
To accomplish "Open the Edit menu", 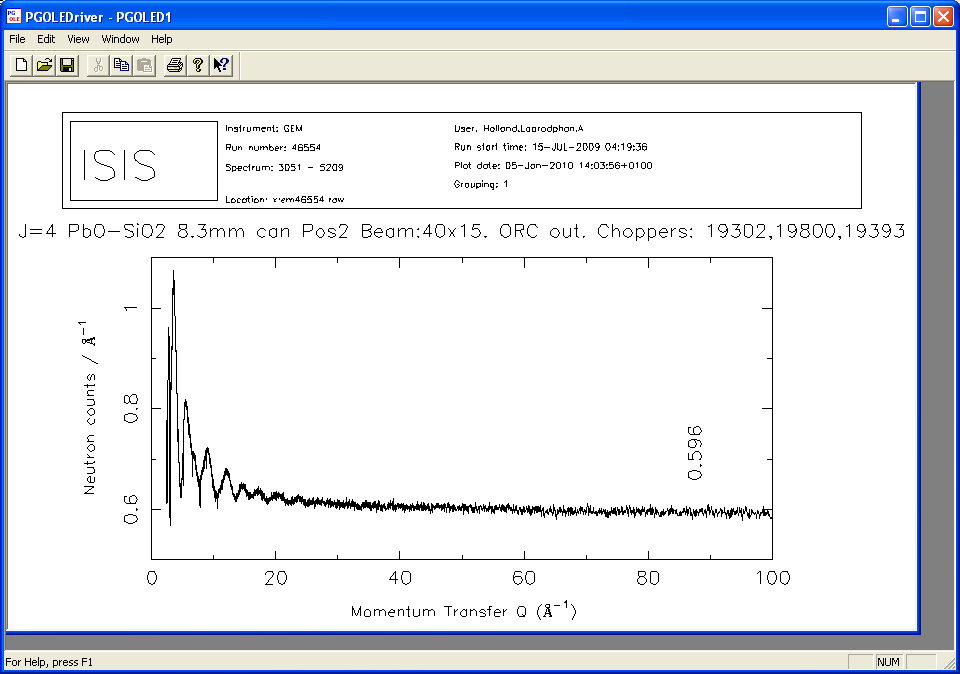I will pos(46,39).
